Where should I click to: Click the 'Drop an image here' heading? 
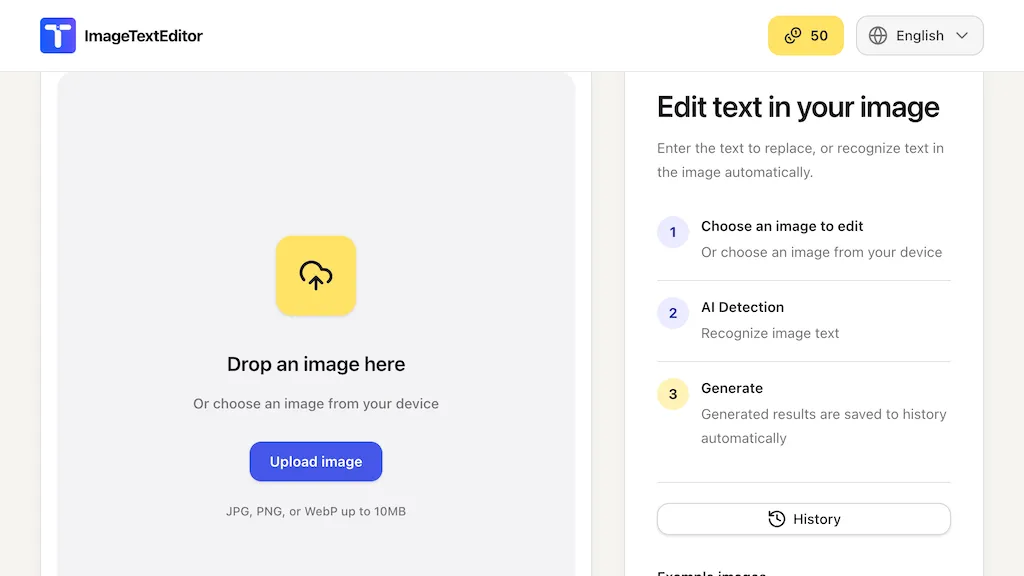pos(316,364)
